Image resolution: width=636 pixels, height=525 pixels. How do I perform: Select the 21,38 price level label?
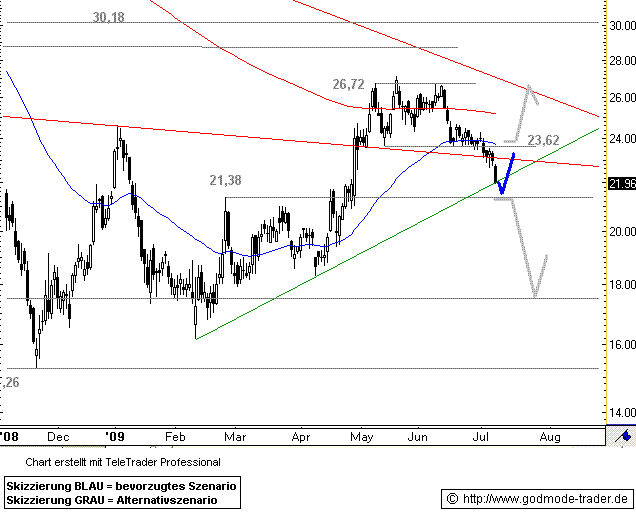[x=226, y=180]
